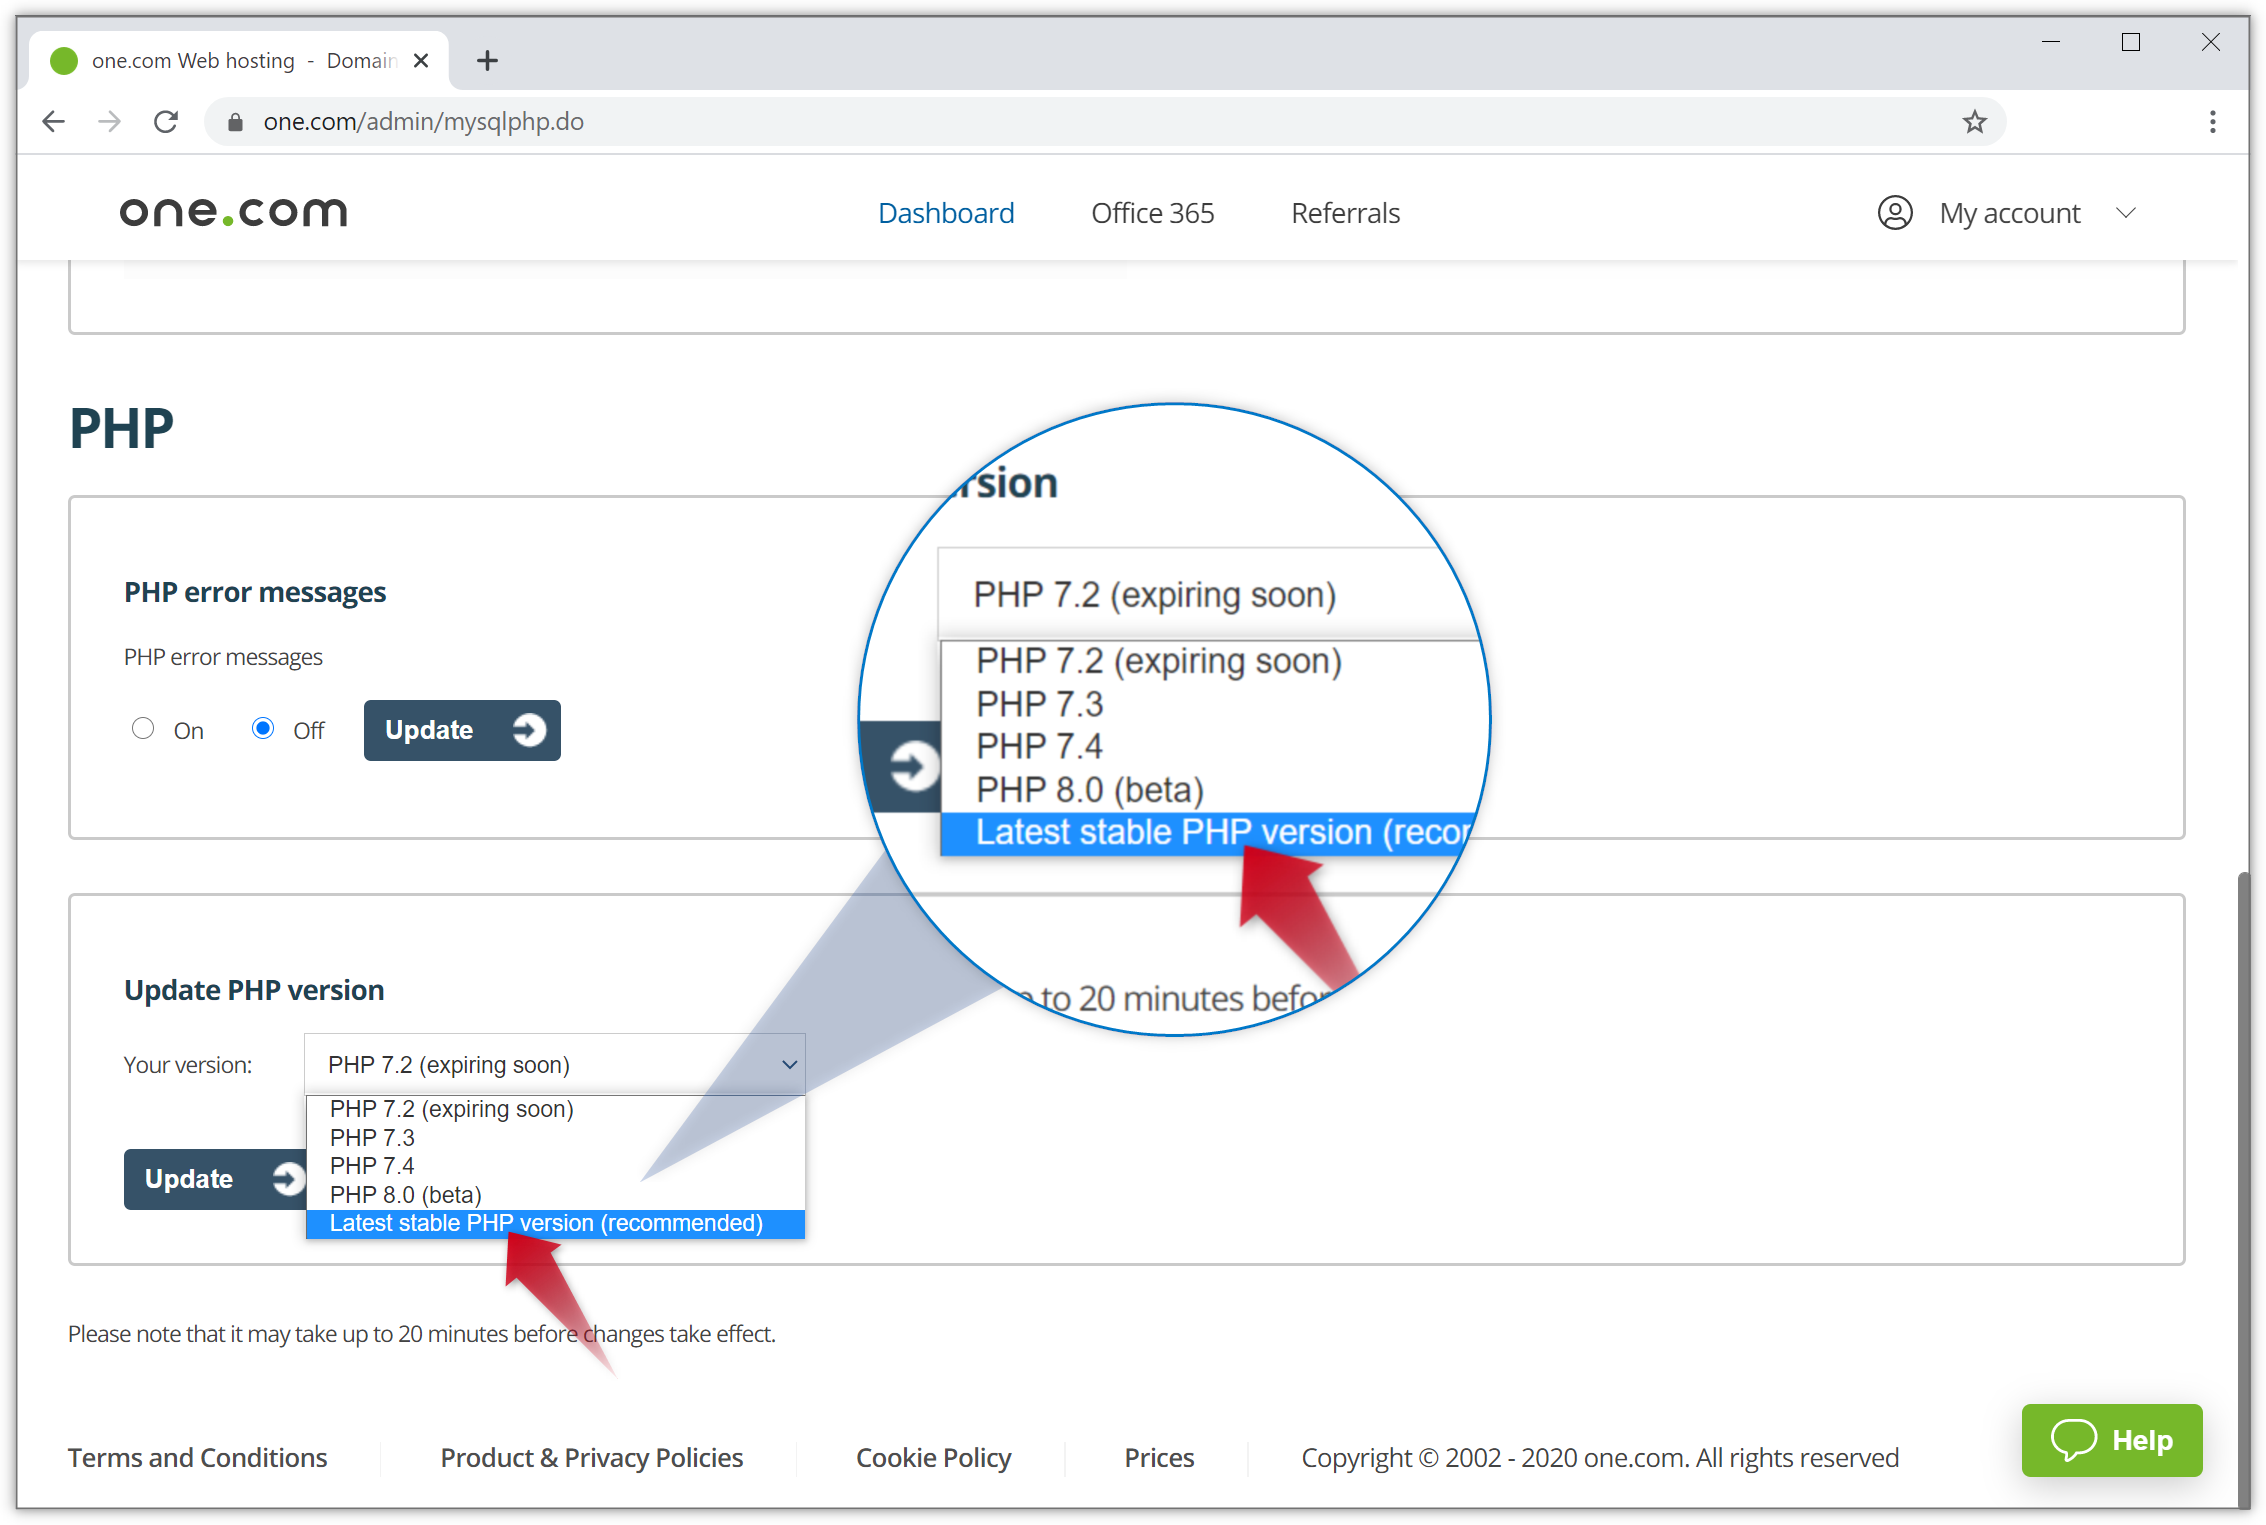This screenshot has height=1525, width=2266.
Task: Open the Cookie Policy link
Action: coord(934,1458)
